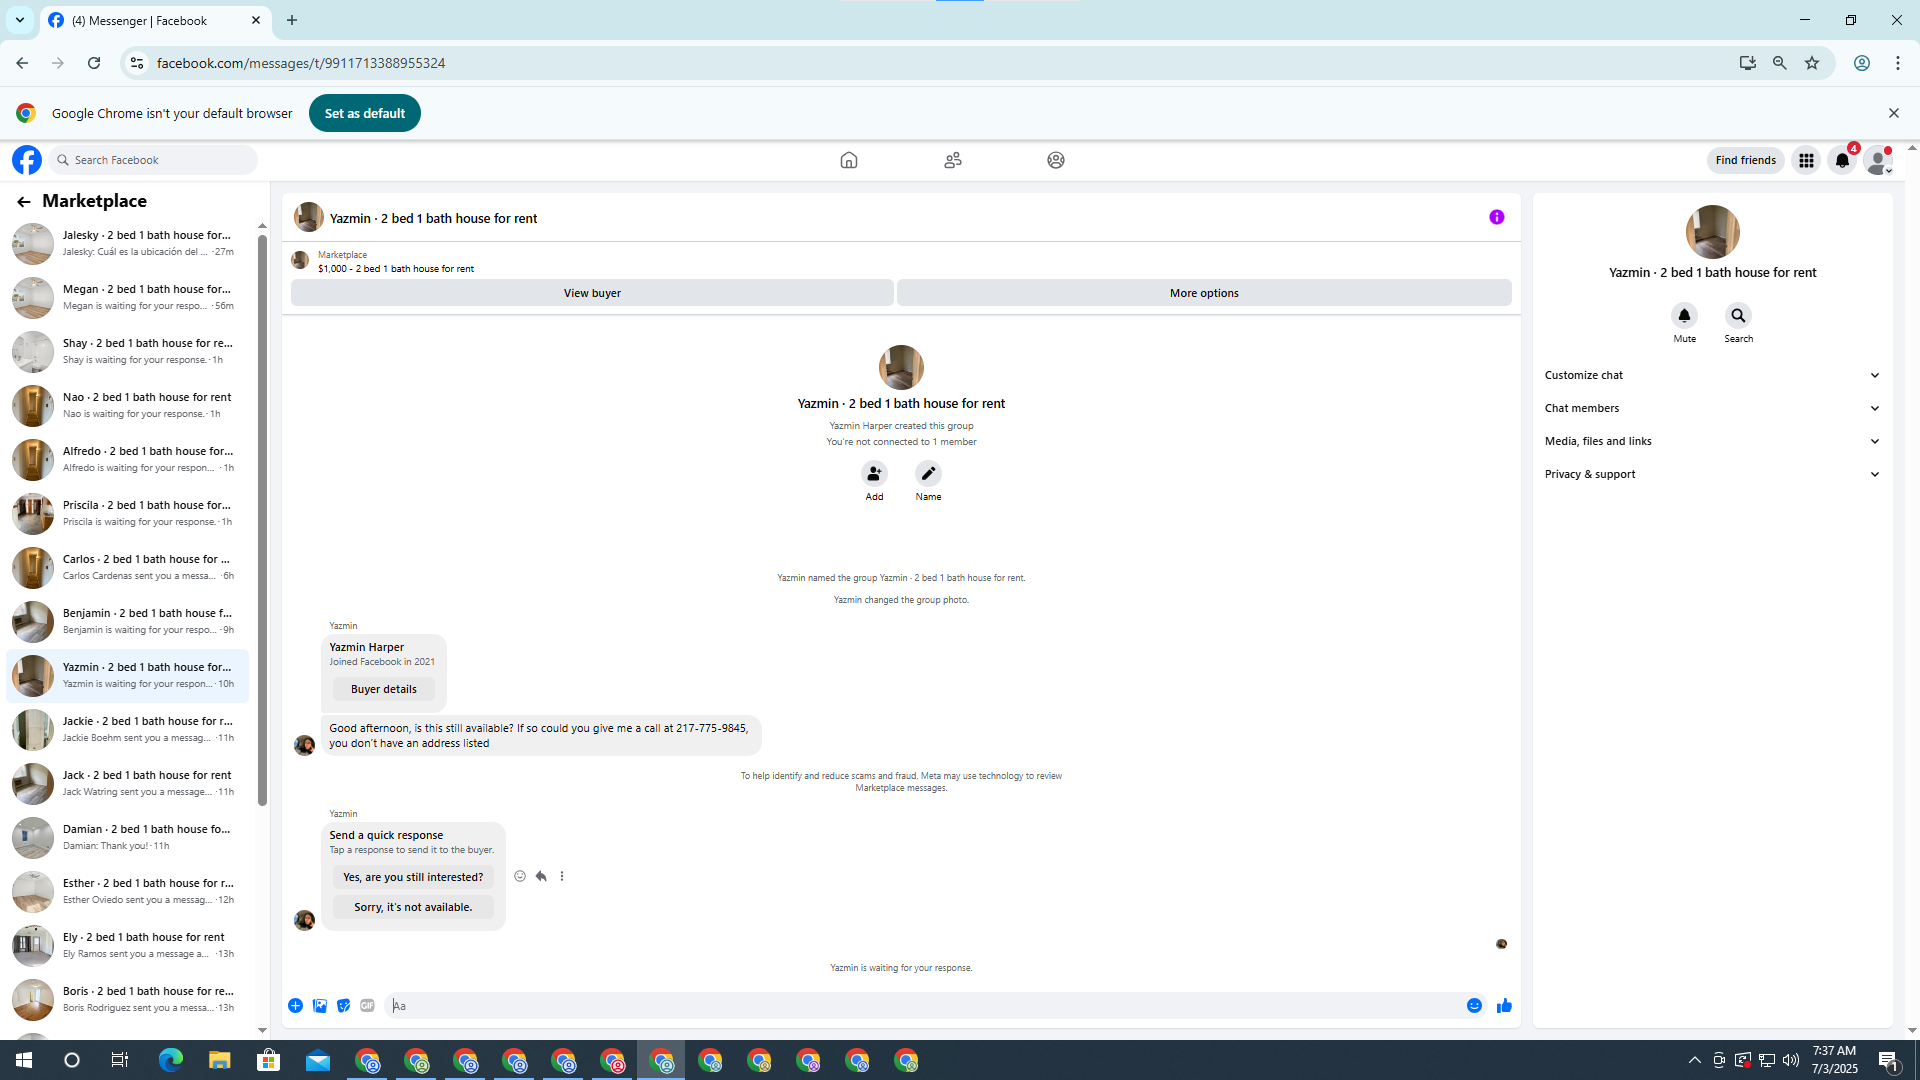This screenshot has width=1920, height=1080.
Task: Click the Search magnifier in chat panel
Action: (x=1738, y=316)
